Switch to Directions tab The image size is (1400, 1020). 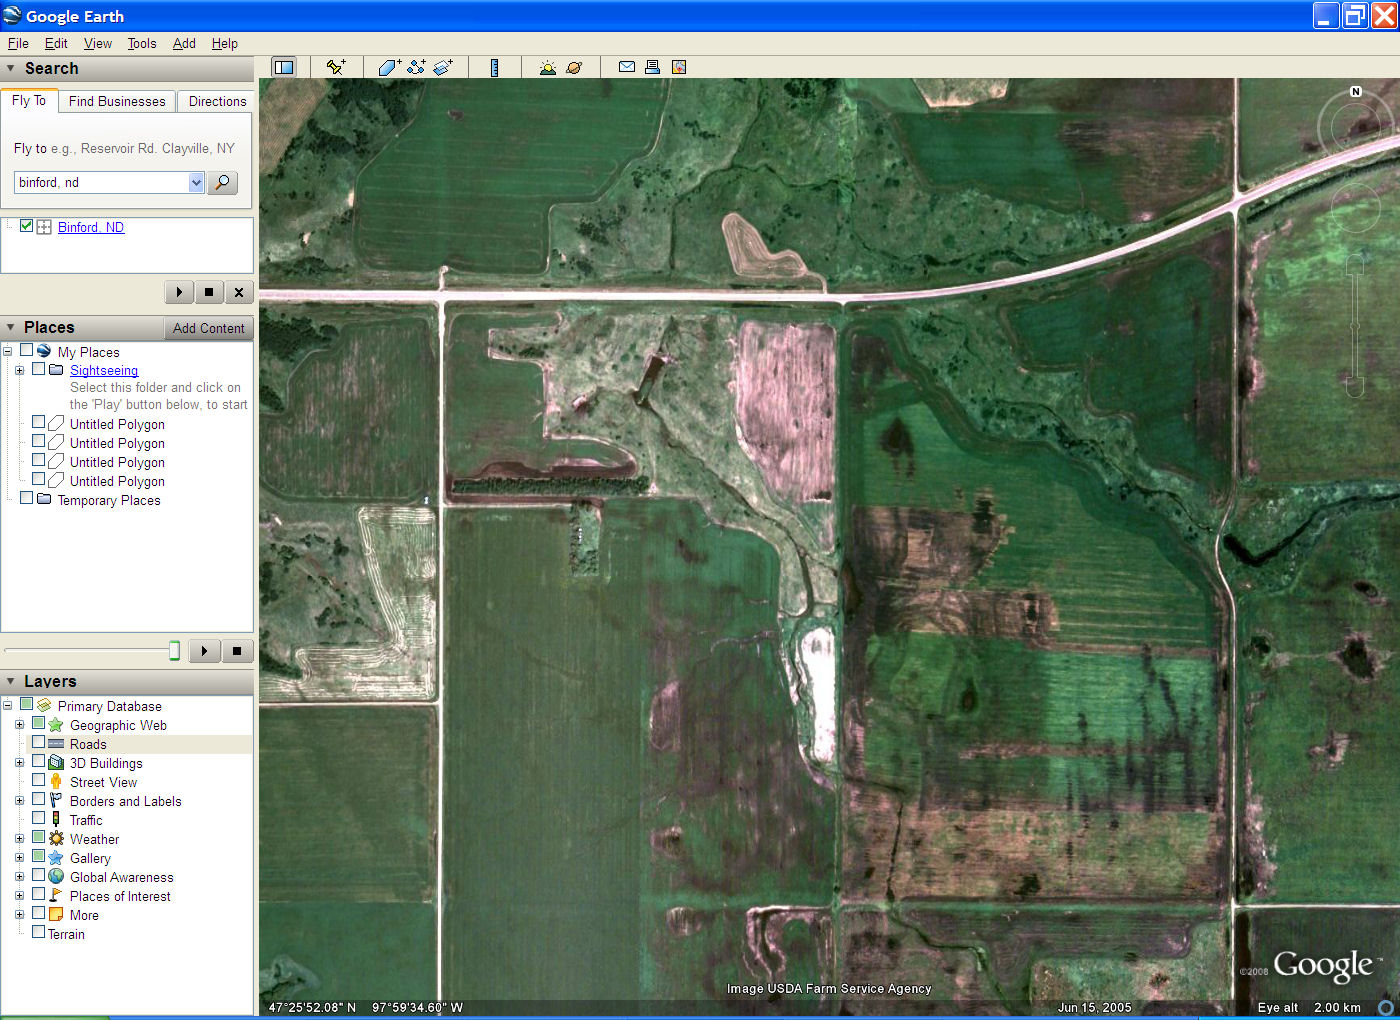pyautogui.click(x=217, y=101)
